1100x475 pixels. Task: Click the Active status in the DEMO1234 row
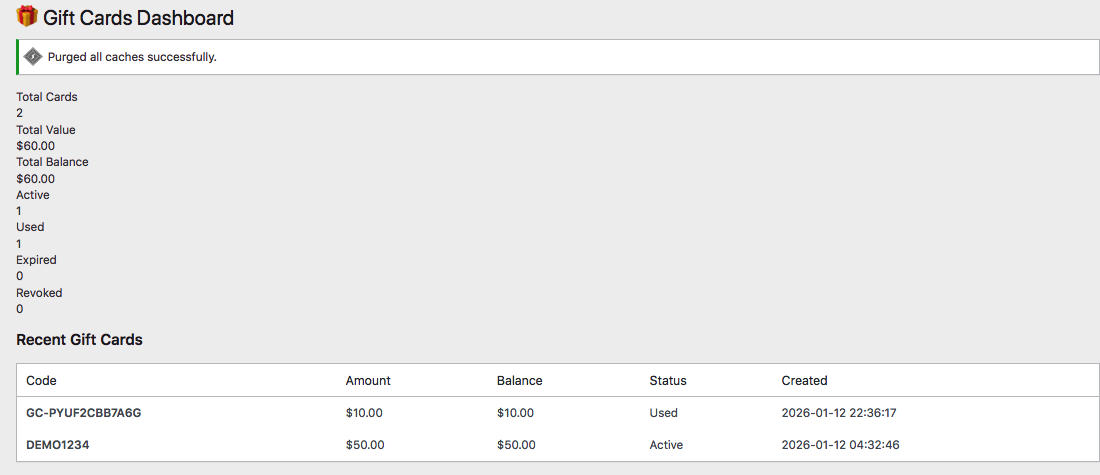coord(666,445)
